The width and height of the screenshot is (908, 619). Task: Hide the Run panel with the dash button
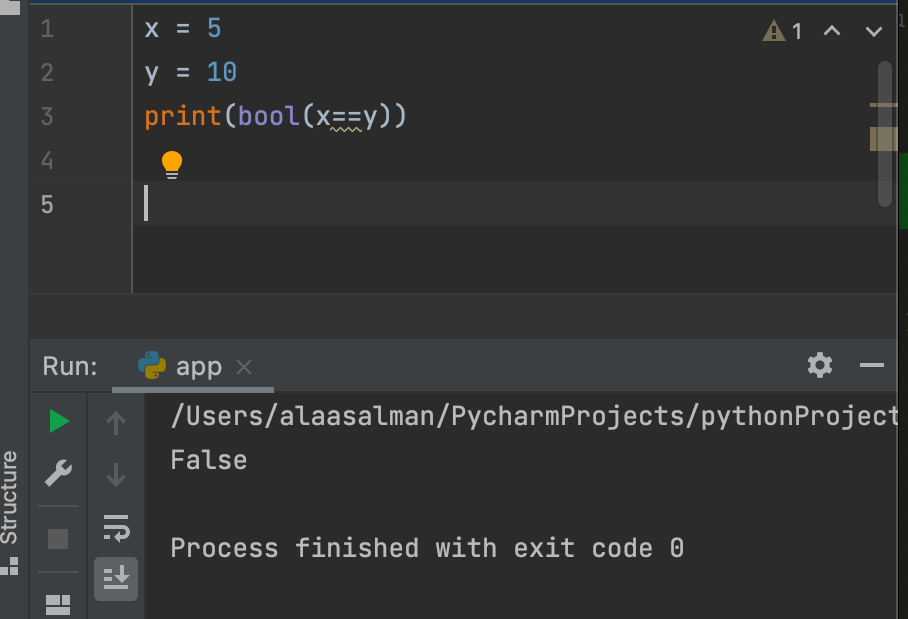tap(872, 365)
